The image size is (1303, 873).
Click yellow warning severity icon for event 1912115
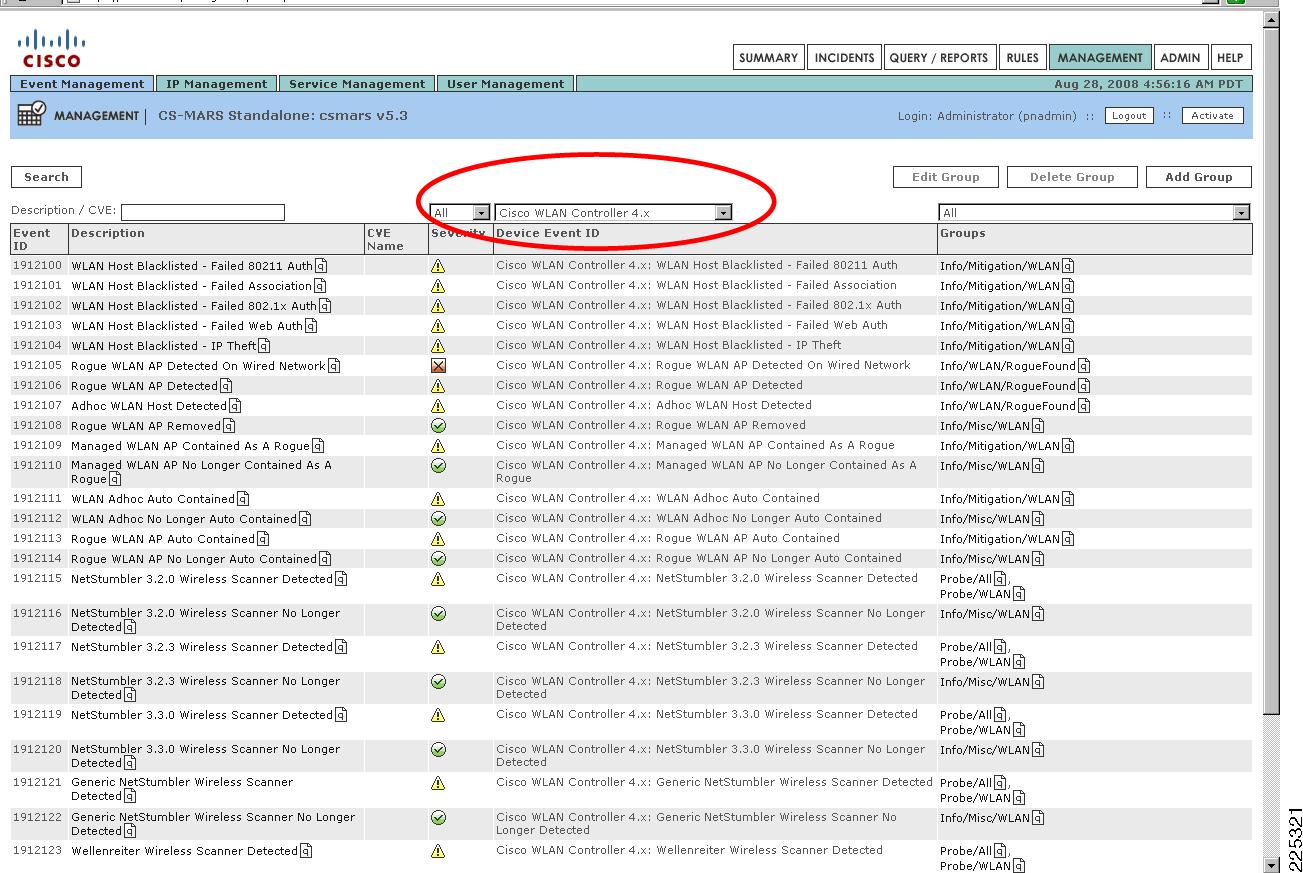438,579
